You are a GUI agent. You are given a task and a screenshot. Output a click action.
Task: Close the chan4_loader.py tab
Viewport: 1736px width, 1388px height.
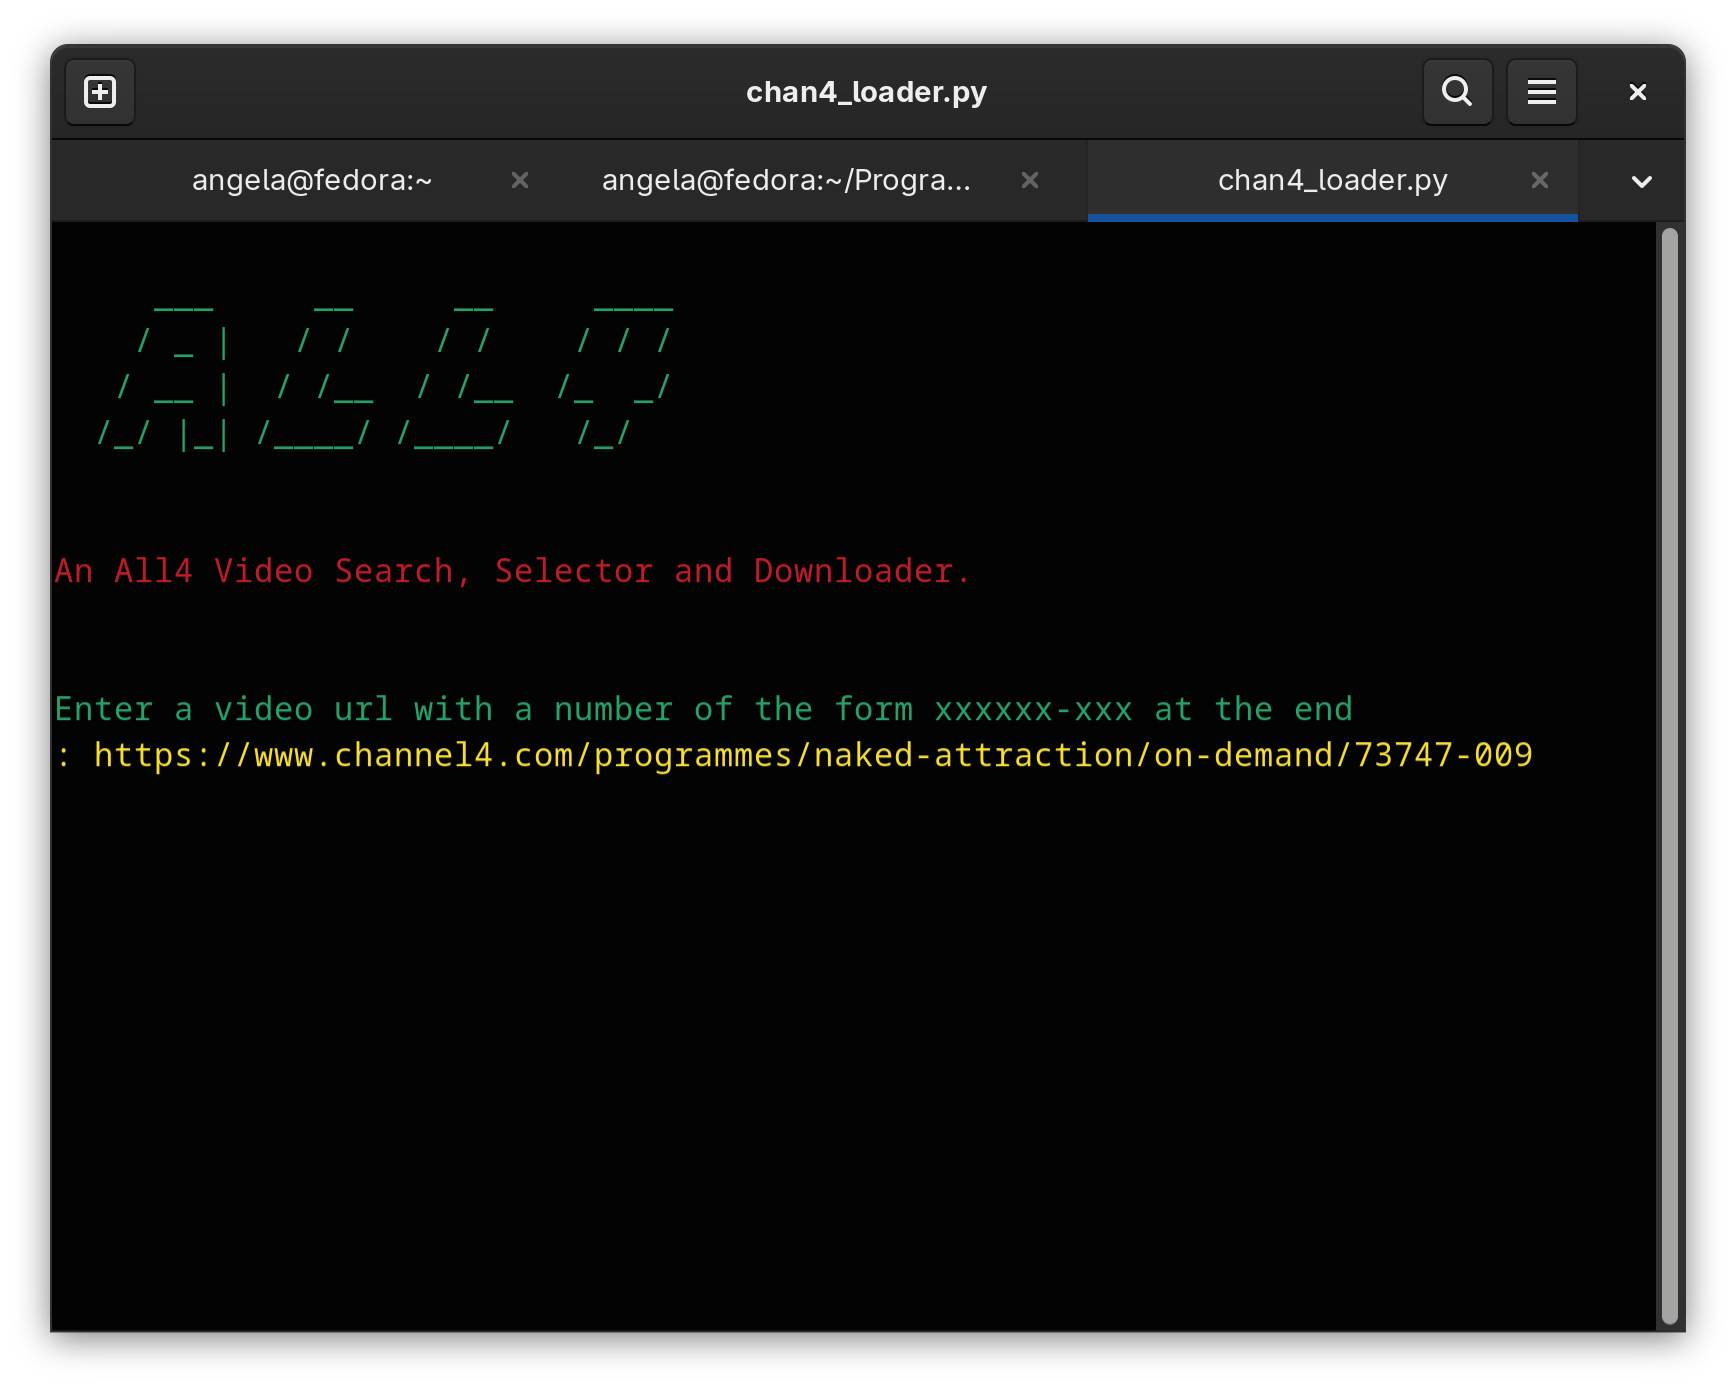pyautogui.click(x=1540, y=180)
